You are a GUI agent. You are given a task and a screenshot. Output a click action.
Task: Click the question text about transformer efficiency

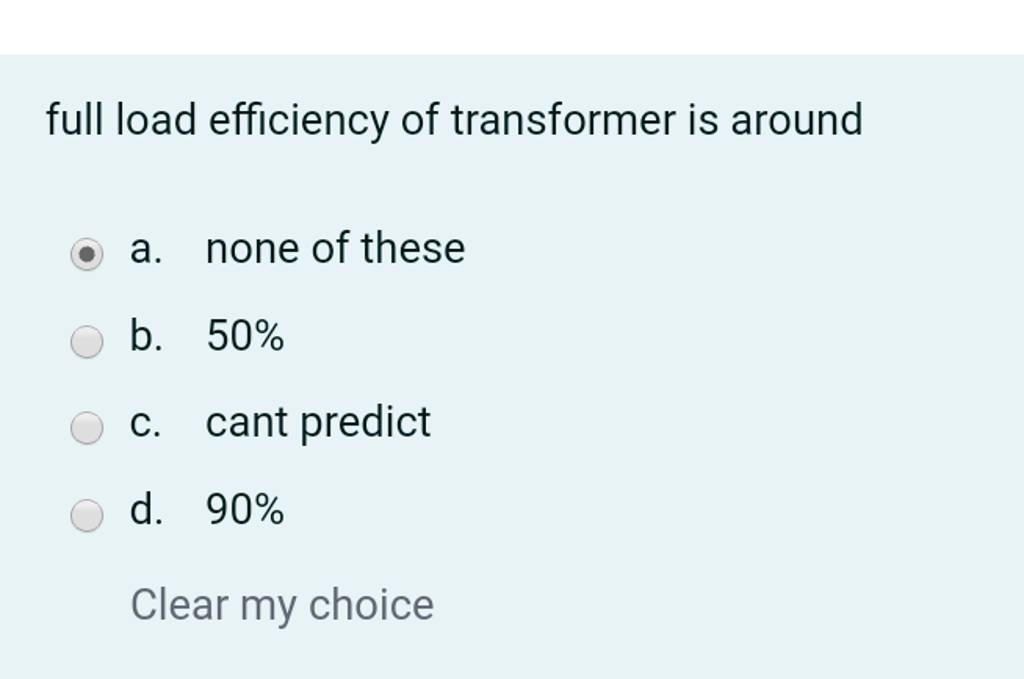[453, 119]
